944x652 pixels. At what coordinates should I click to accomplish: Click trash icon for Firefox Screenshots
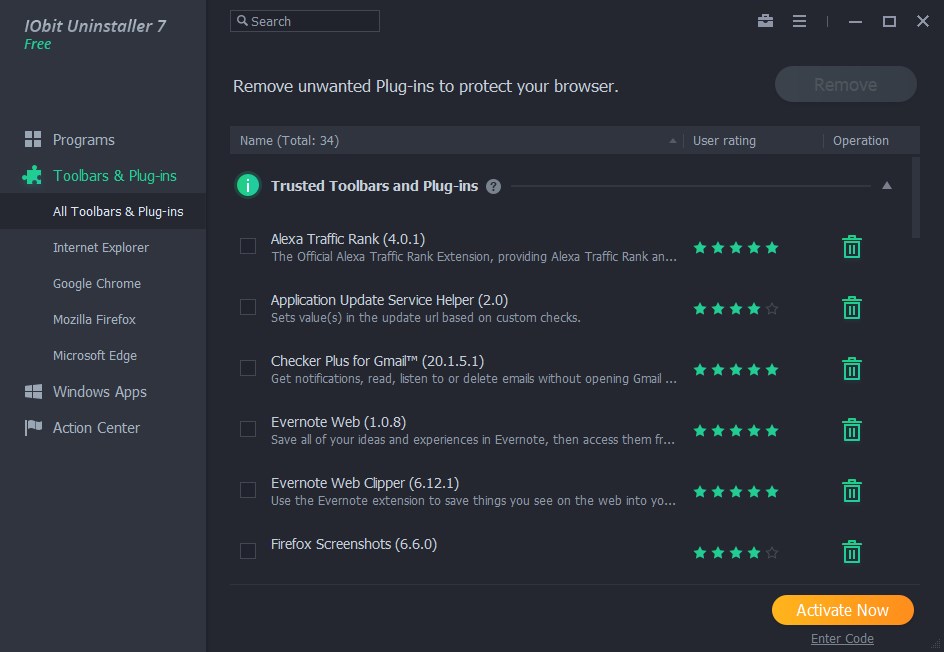[x=851, y=551]
